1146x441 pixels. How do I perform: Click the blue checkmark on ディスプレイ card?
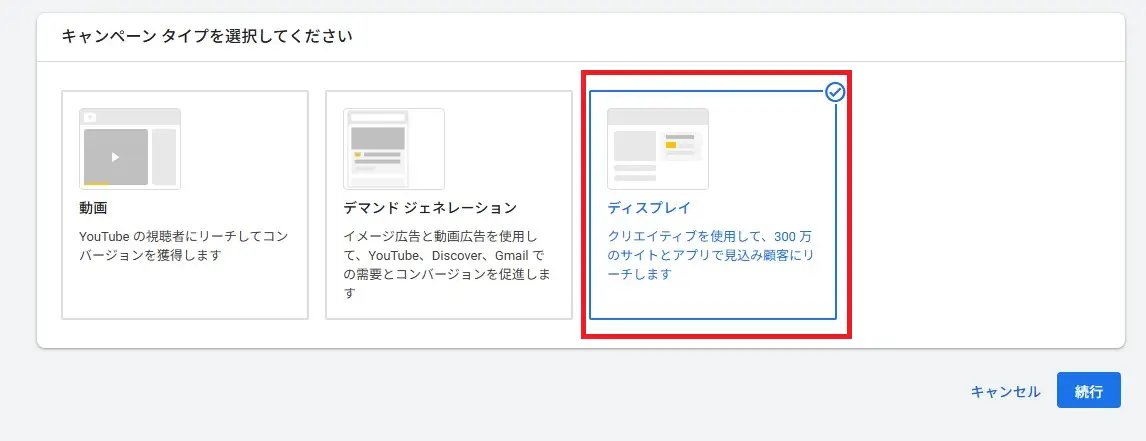coord(836,93)
